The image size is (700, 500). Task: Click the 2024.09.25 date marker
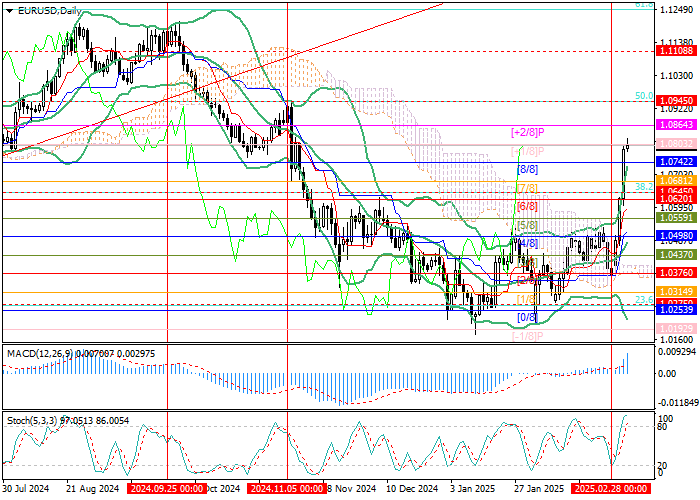coord(168,489)
